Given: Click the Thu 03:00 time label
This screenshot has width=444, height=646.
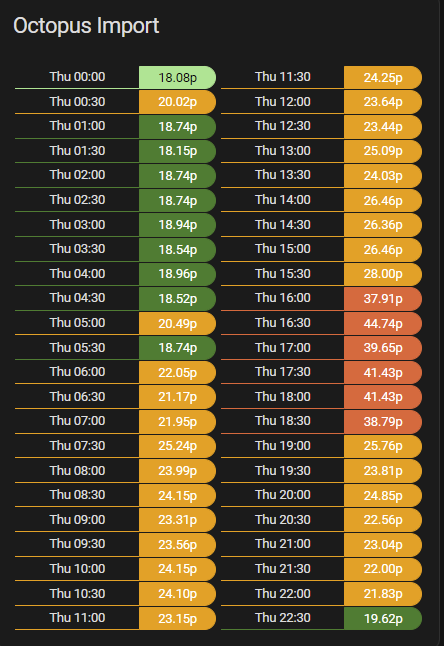Looking at the screenshot, I should click(x=77, y=225).
